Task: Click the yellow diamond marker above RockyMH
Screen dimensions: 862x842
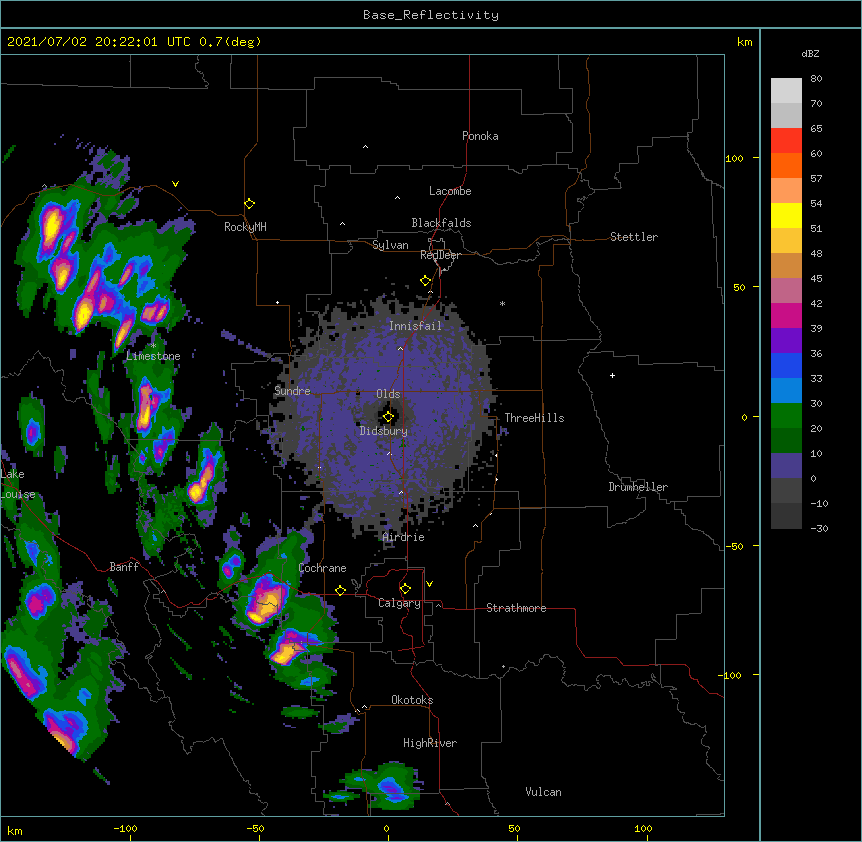Action: tap(250, 204)
